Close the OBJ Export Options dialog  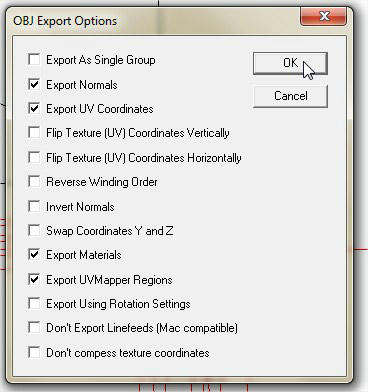(323, 16)
